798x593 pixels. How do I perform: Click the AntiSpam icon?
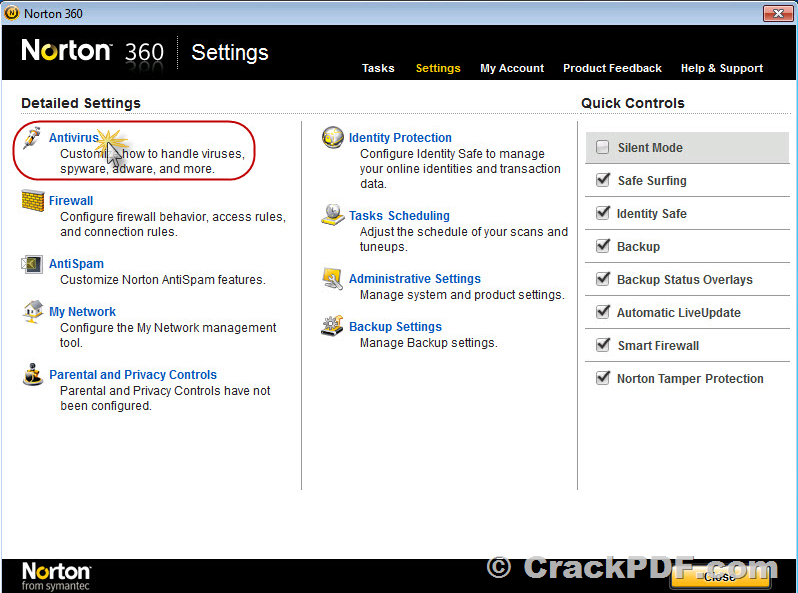(x=32, y=264)
